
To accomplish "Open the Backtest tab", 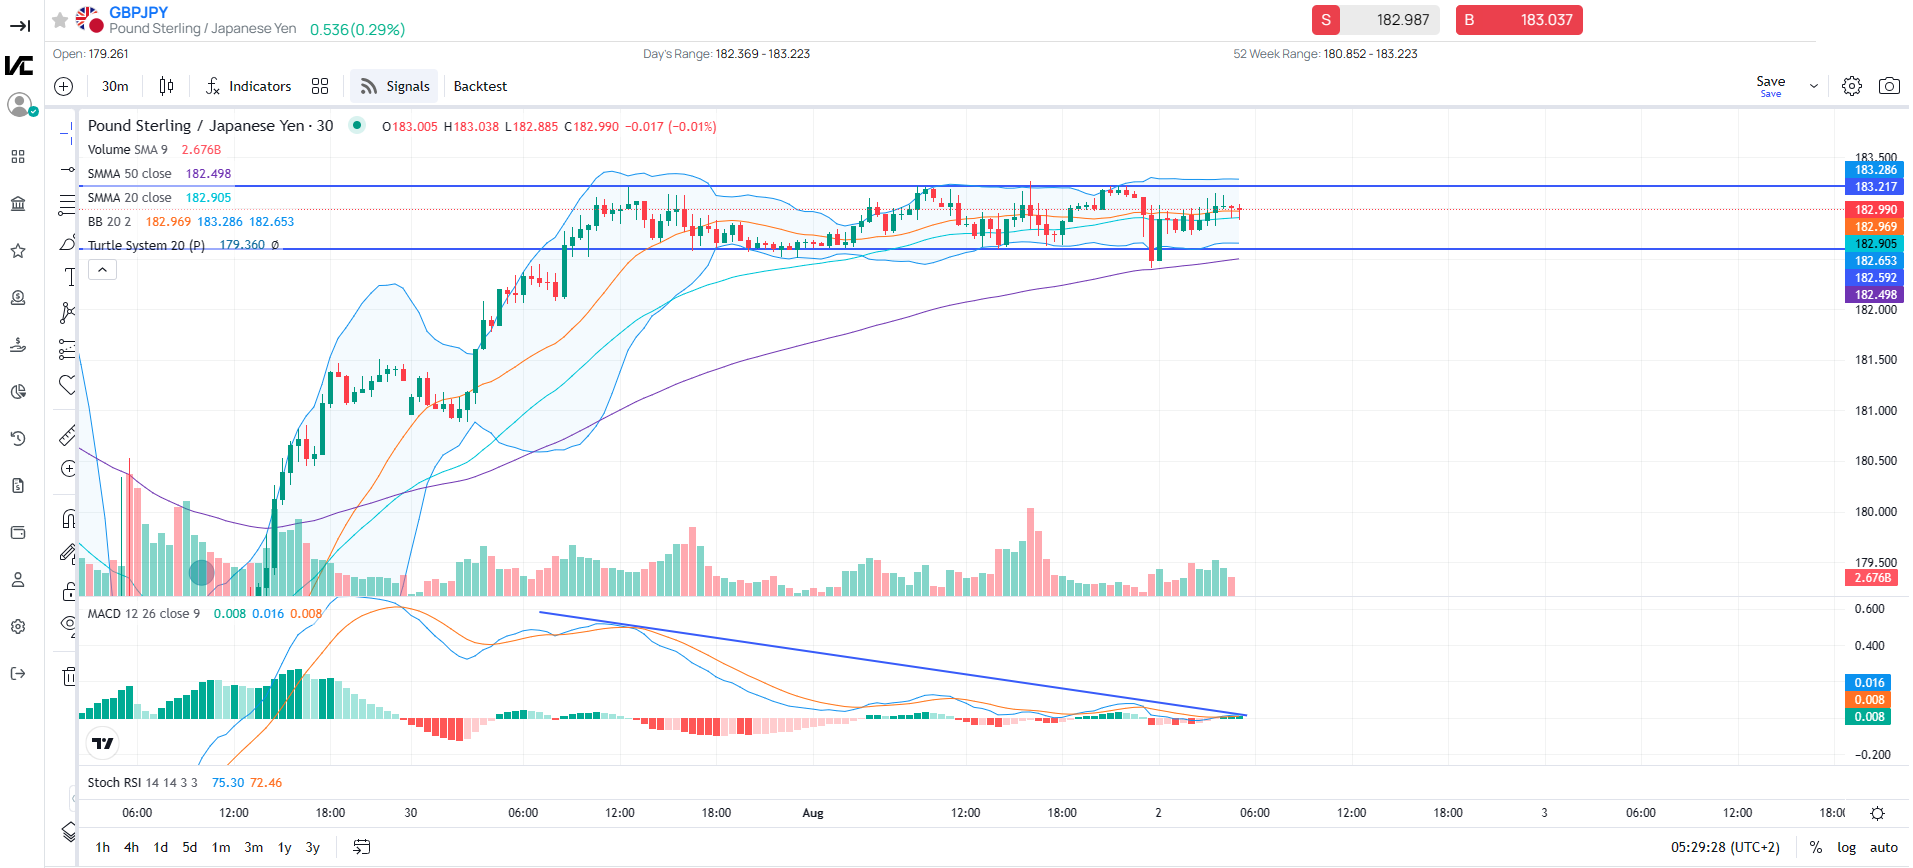I will coord(480,86).
